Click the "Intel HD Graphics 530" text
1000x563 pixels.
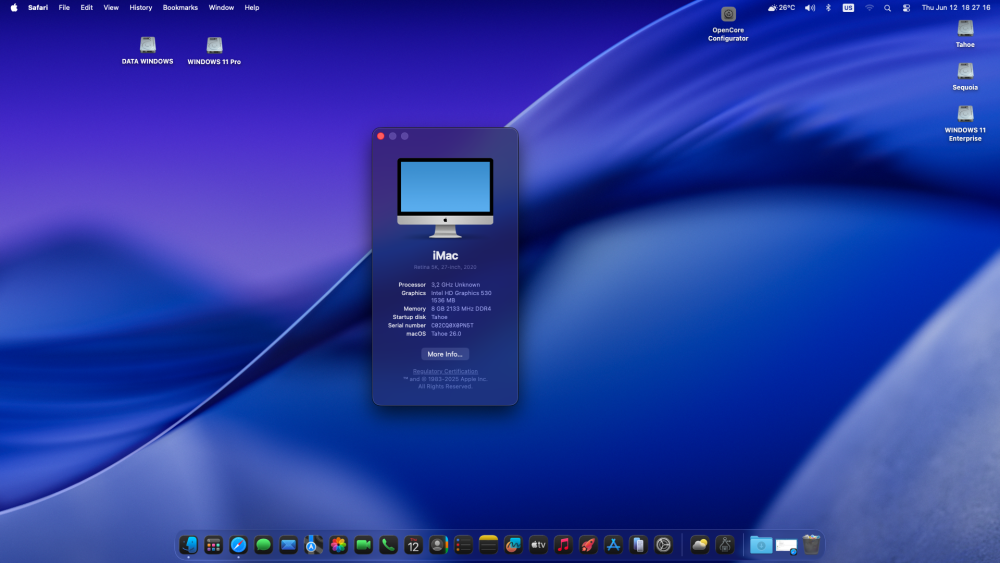[461, 293]
